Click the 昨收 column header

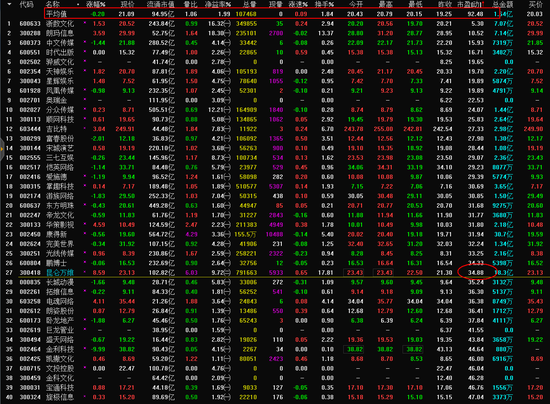(x=445, y=4)
